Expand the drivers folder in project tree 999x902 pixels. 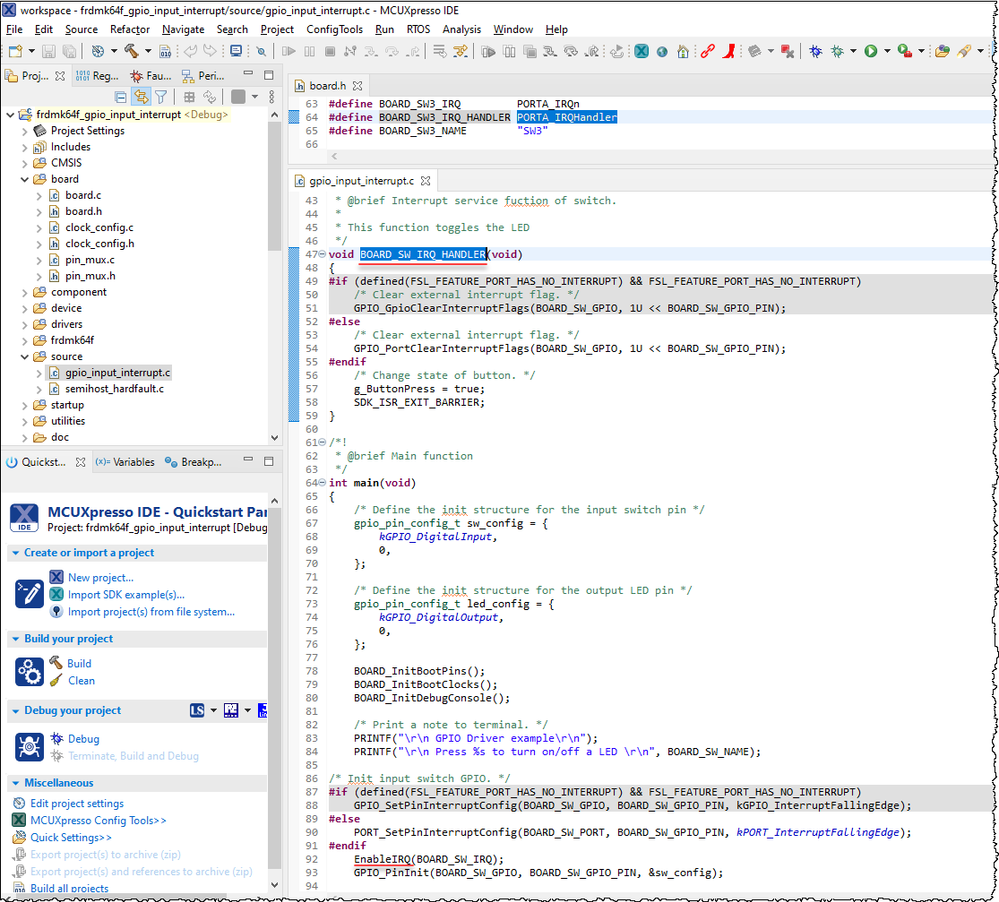(x=24, y=324)
